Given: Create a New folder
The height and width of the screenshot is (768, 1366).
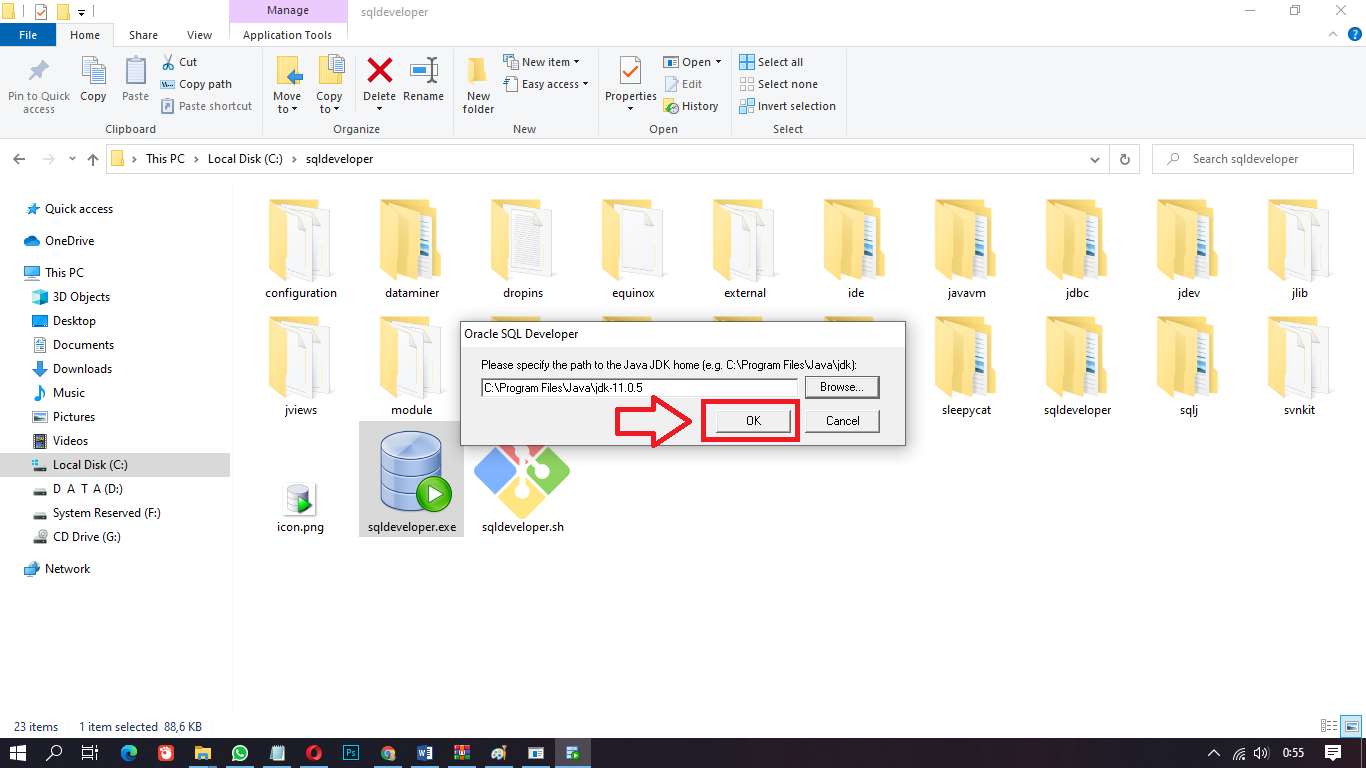Looking at the screenshot, I should click(479, 84).
